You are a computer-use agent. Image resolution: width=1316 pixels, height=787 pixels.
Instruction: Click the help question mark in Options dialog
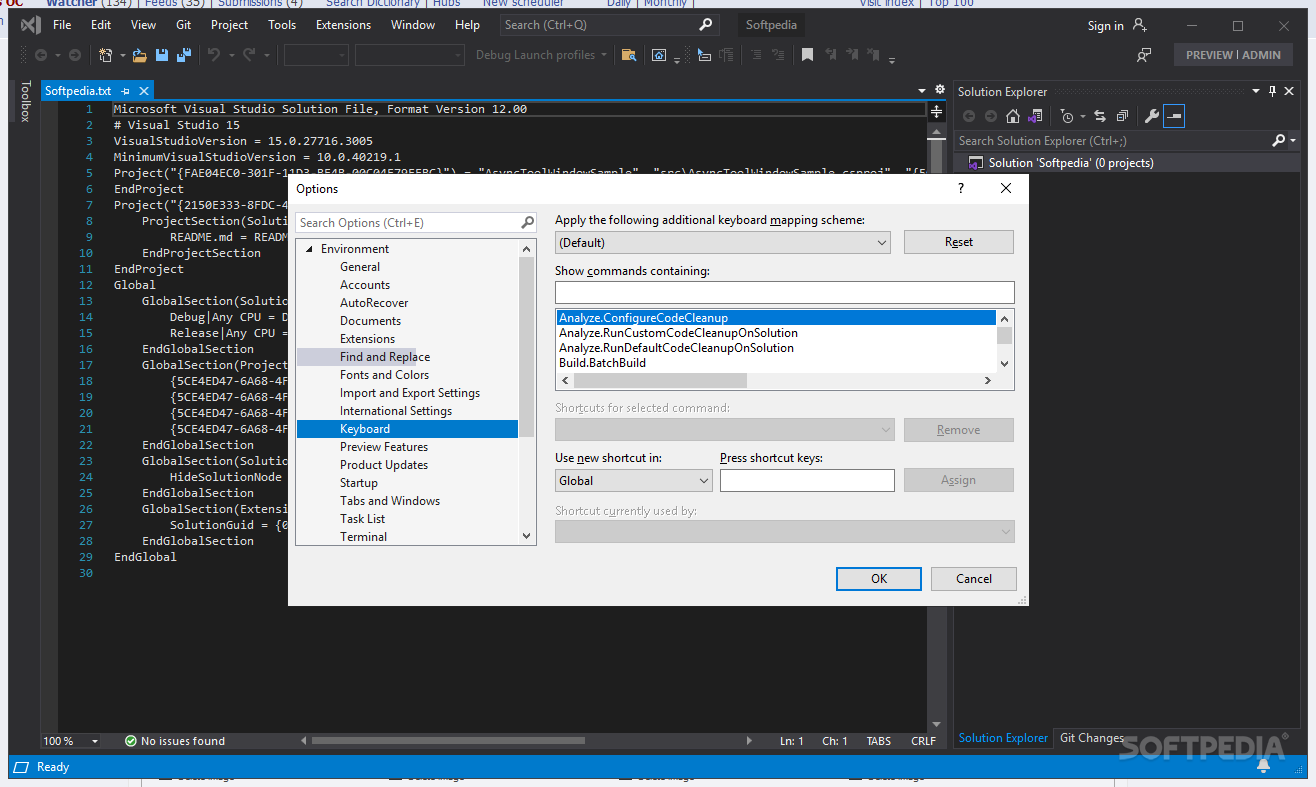point(961,188)
